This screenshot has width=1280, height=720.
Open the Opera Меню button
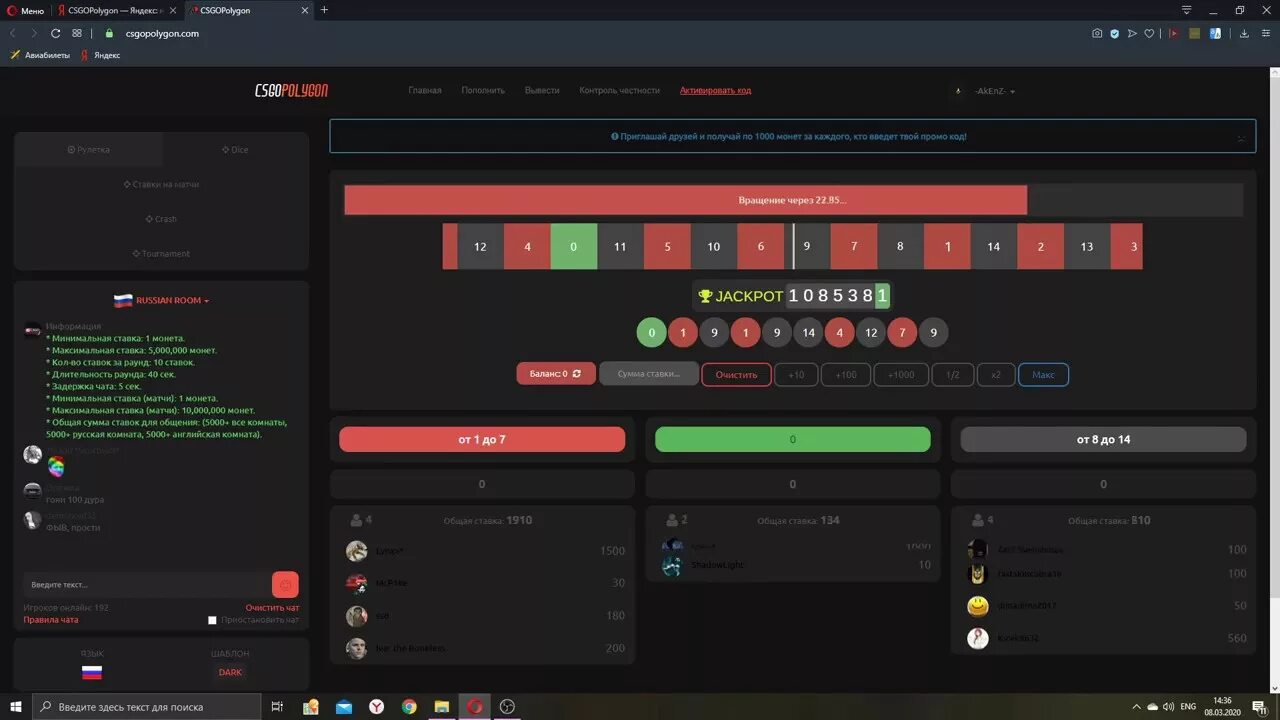click(25, 10)
